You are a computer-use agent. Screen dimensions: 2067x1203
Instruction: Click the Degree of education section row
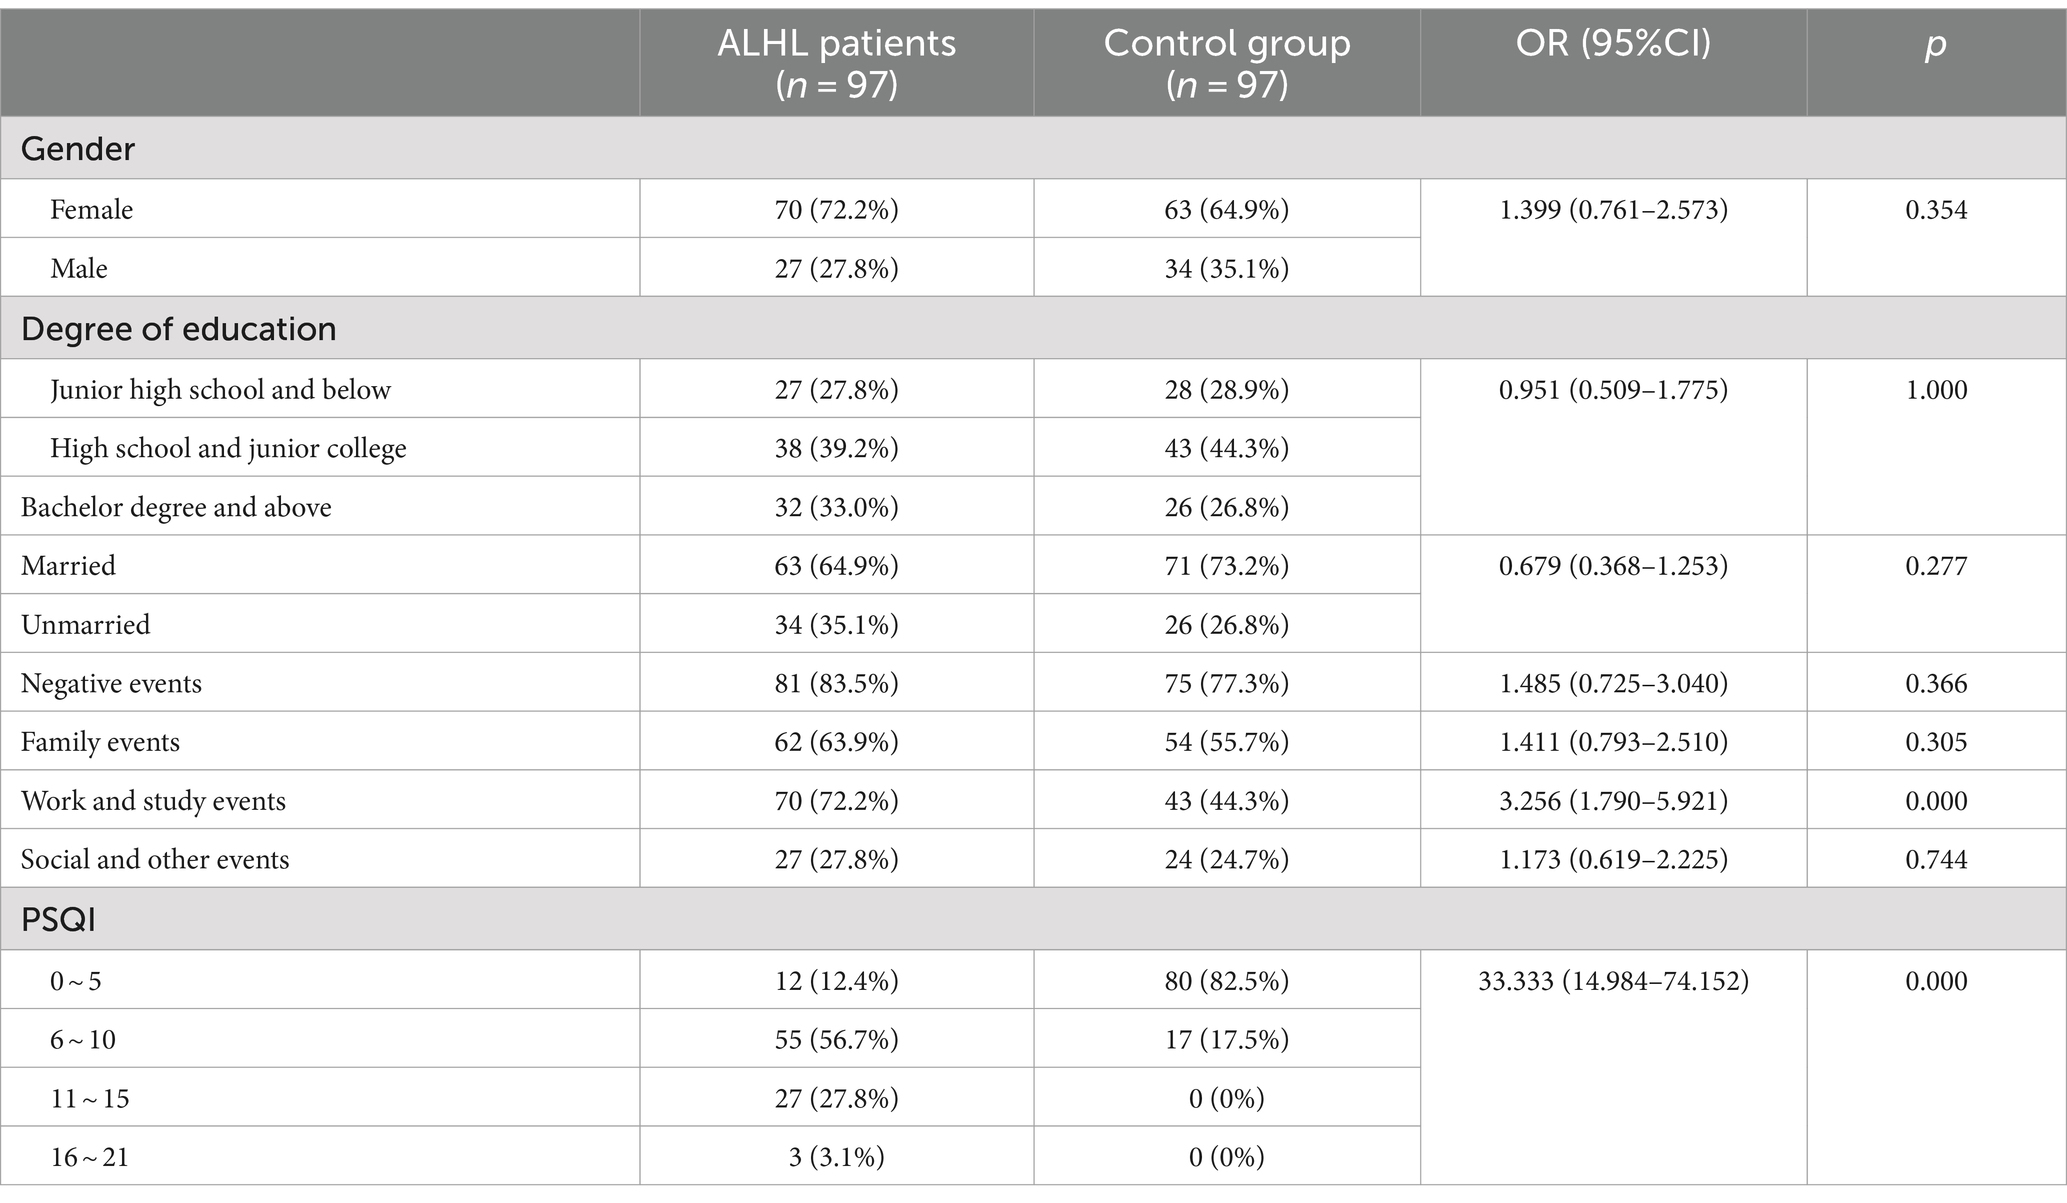click(1033, 329)
